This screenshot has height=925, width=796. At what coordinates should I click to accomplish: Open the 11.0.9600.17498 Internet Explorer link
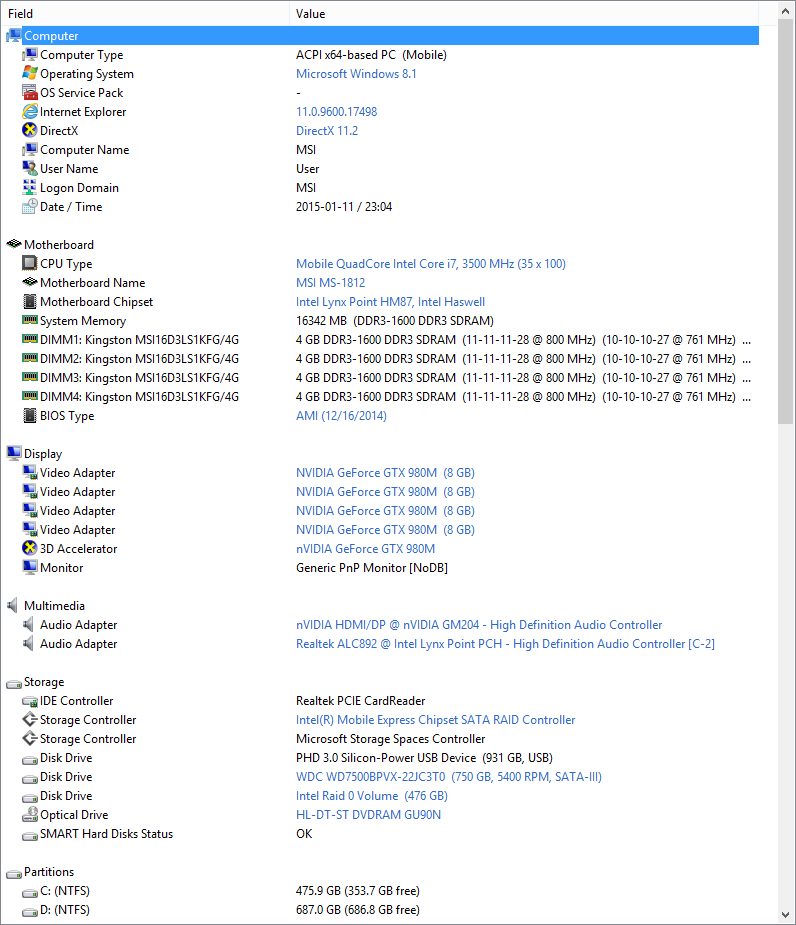click(336, 111)
